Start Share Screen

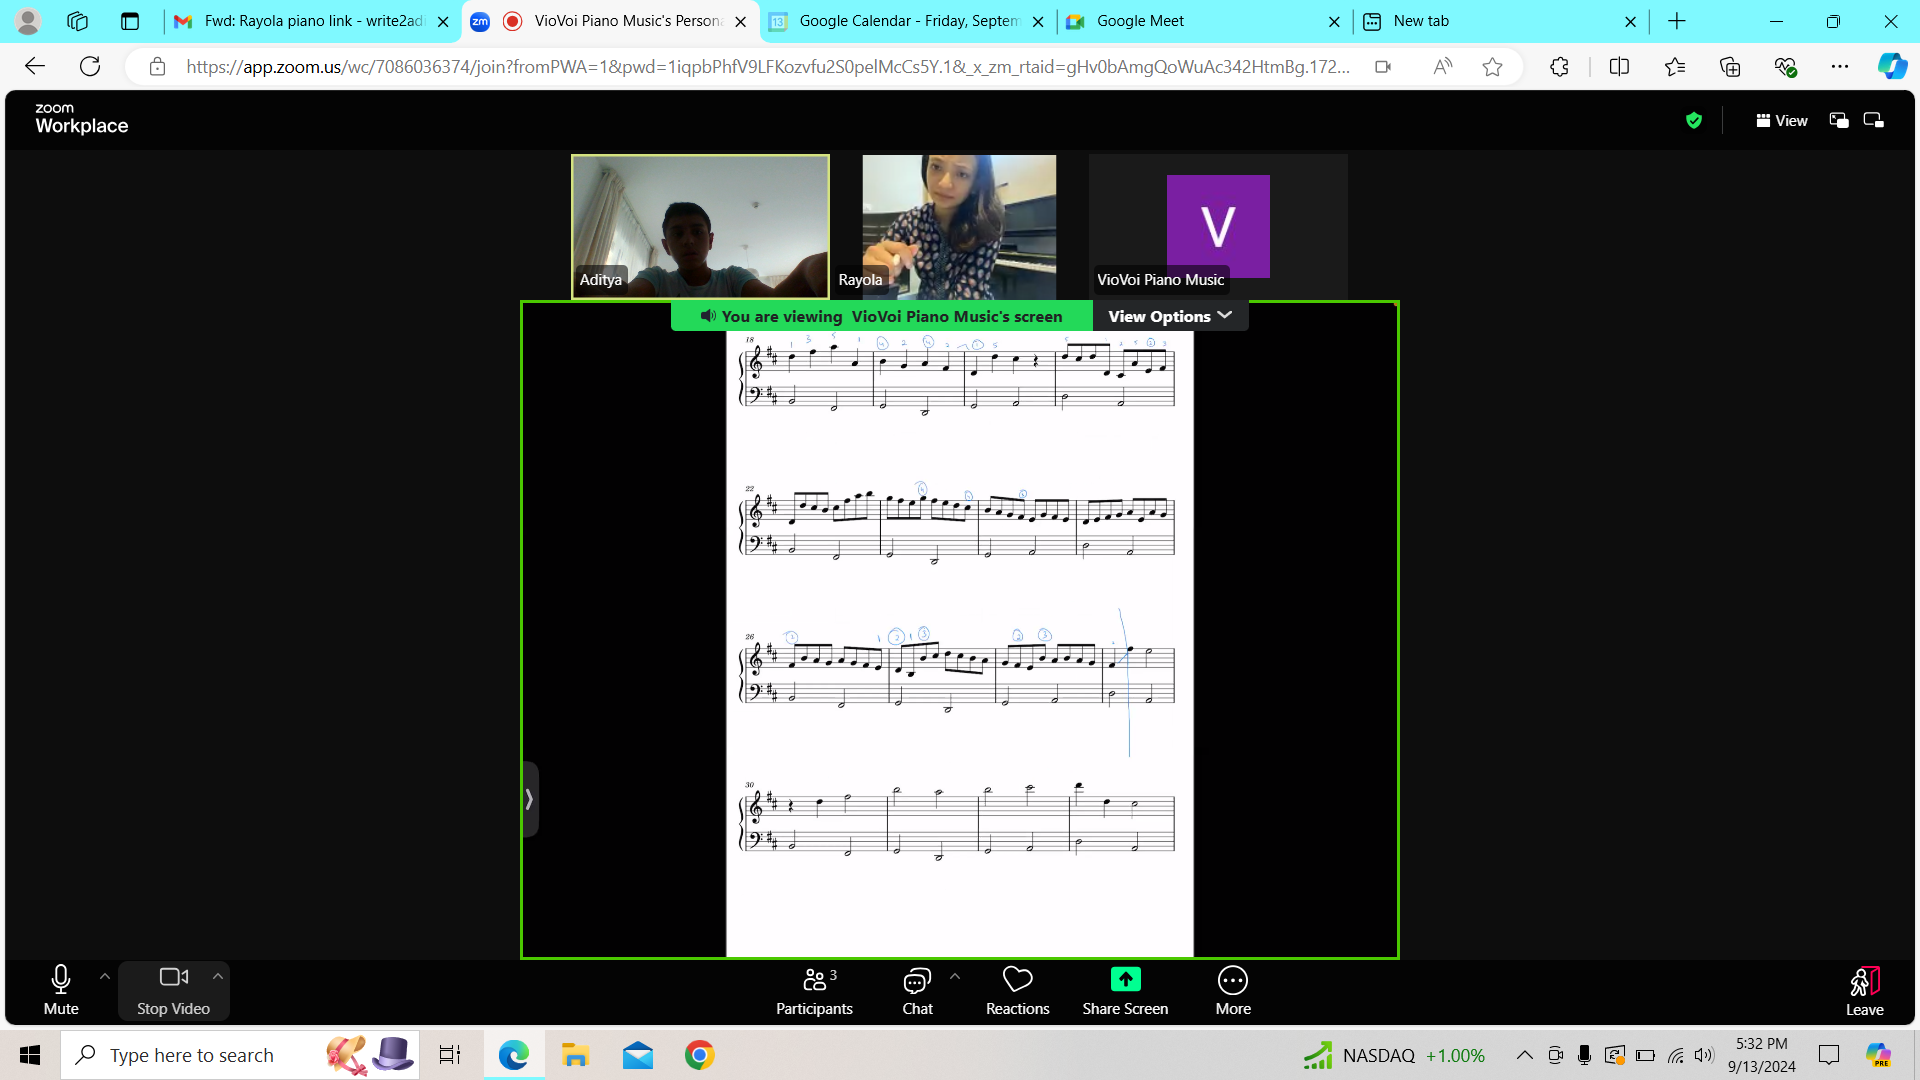tap(1125, 990)
